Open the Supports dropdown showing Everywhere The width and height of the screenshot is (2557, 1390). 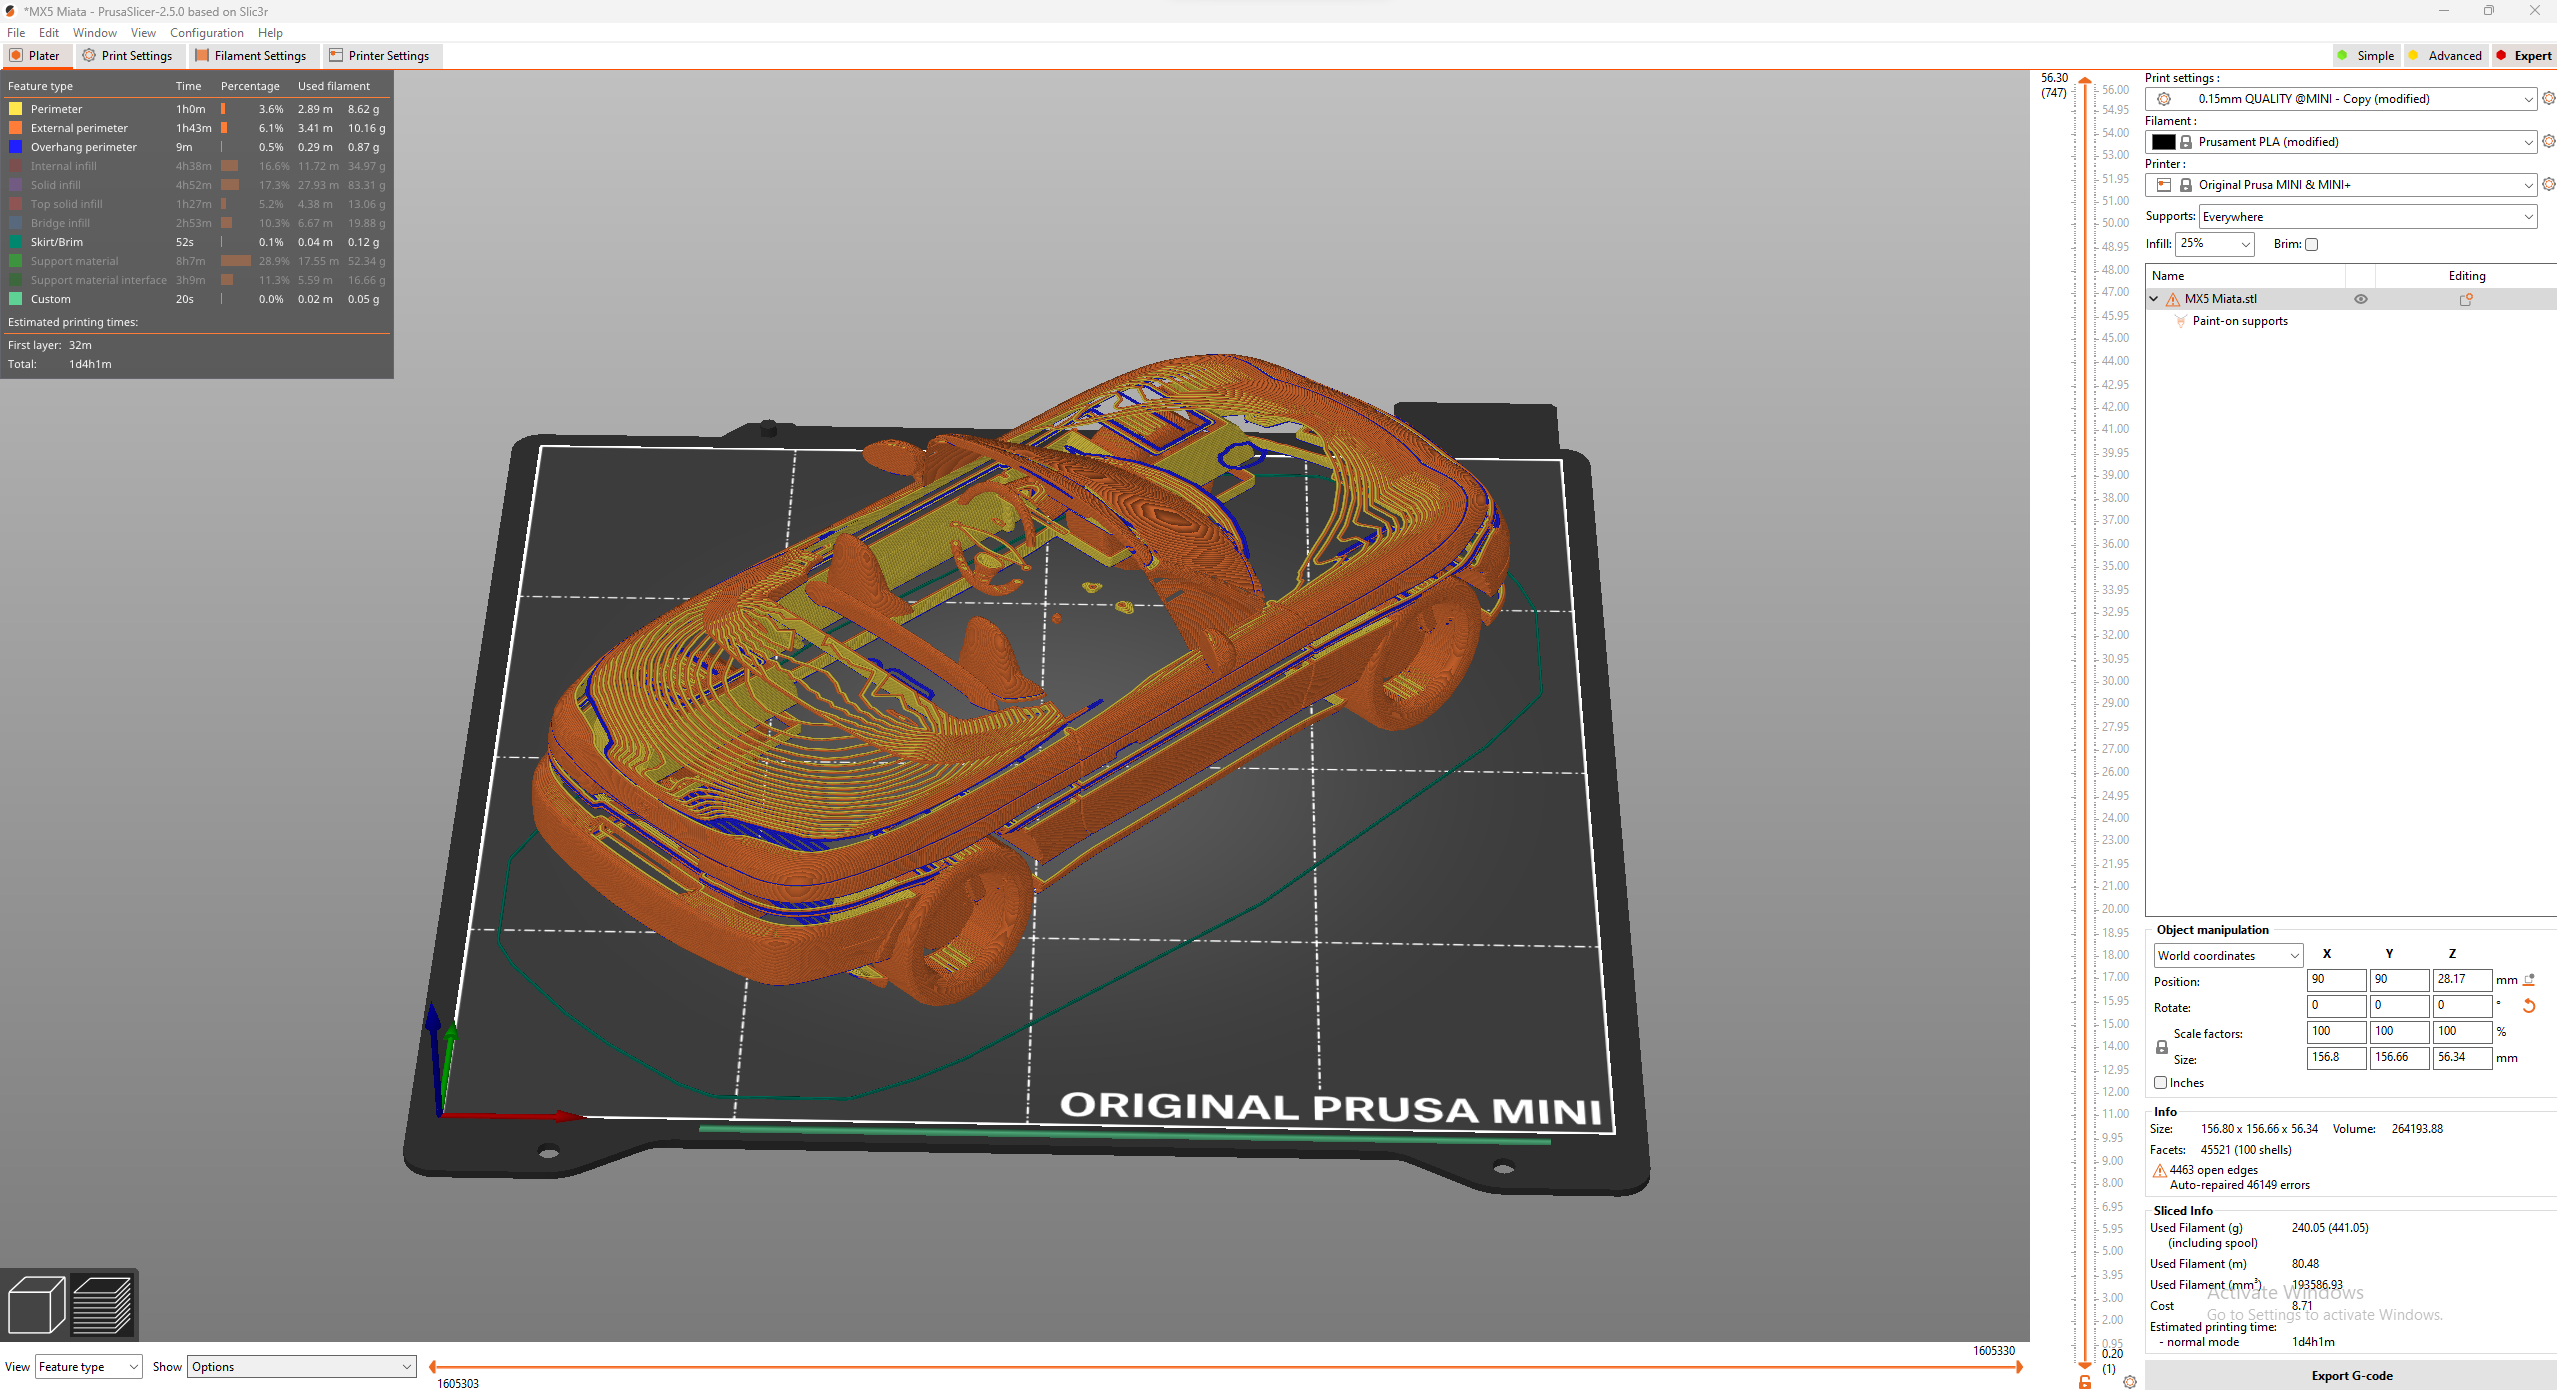point(2367,217)
